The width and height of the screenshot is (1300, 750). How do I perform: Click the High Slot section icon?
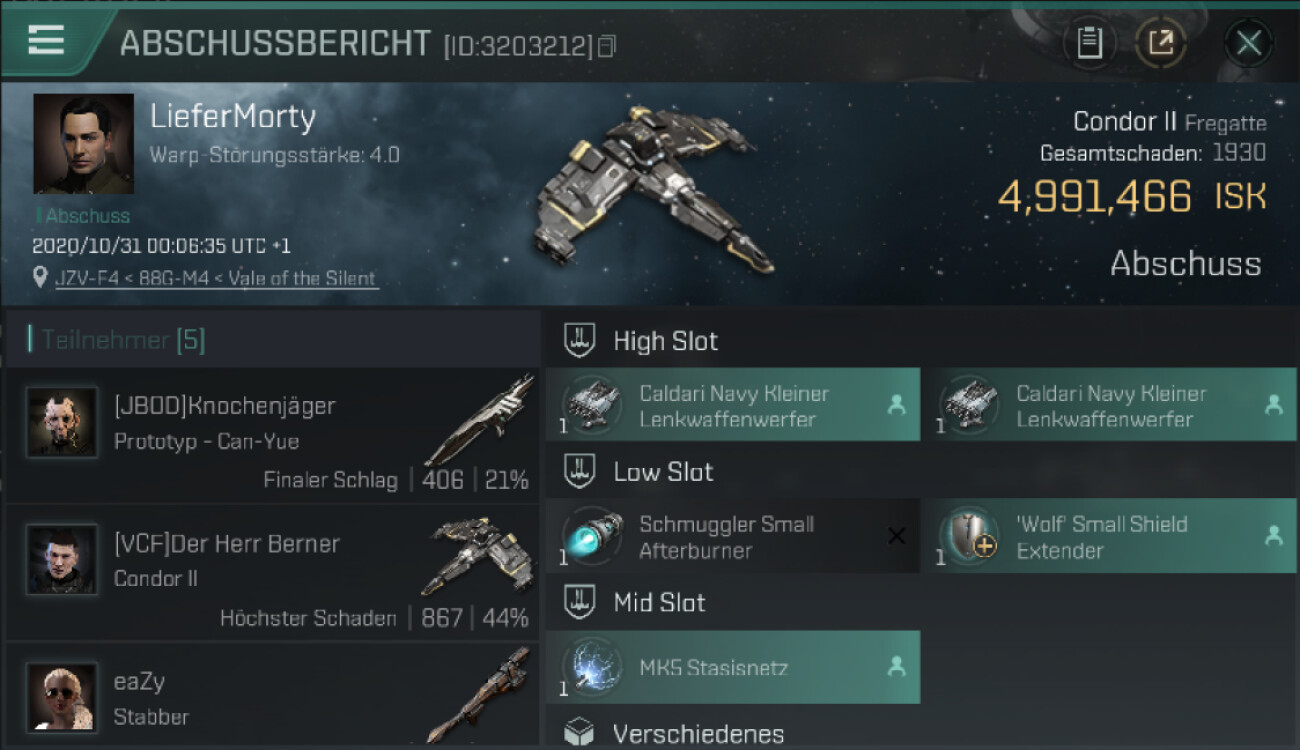click(579, 341)
